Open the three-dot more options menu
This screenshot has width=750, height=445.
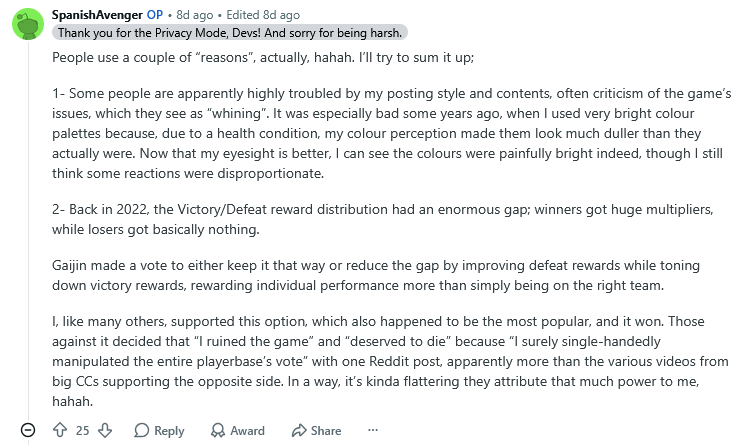(x=373, y=430)
